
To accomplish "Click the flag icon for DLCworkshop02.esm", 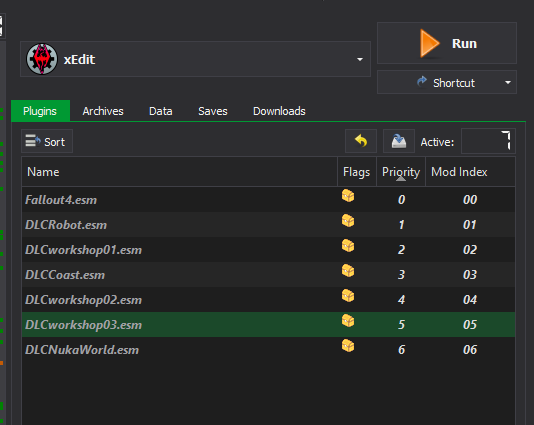I will click(348, 296).
